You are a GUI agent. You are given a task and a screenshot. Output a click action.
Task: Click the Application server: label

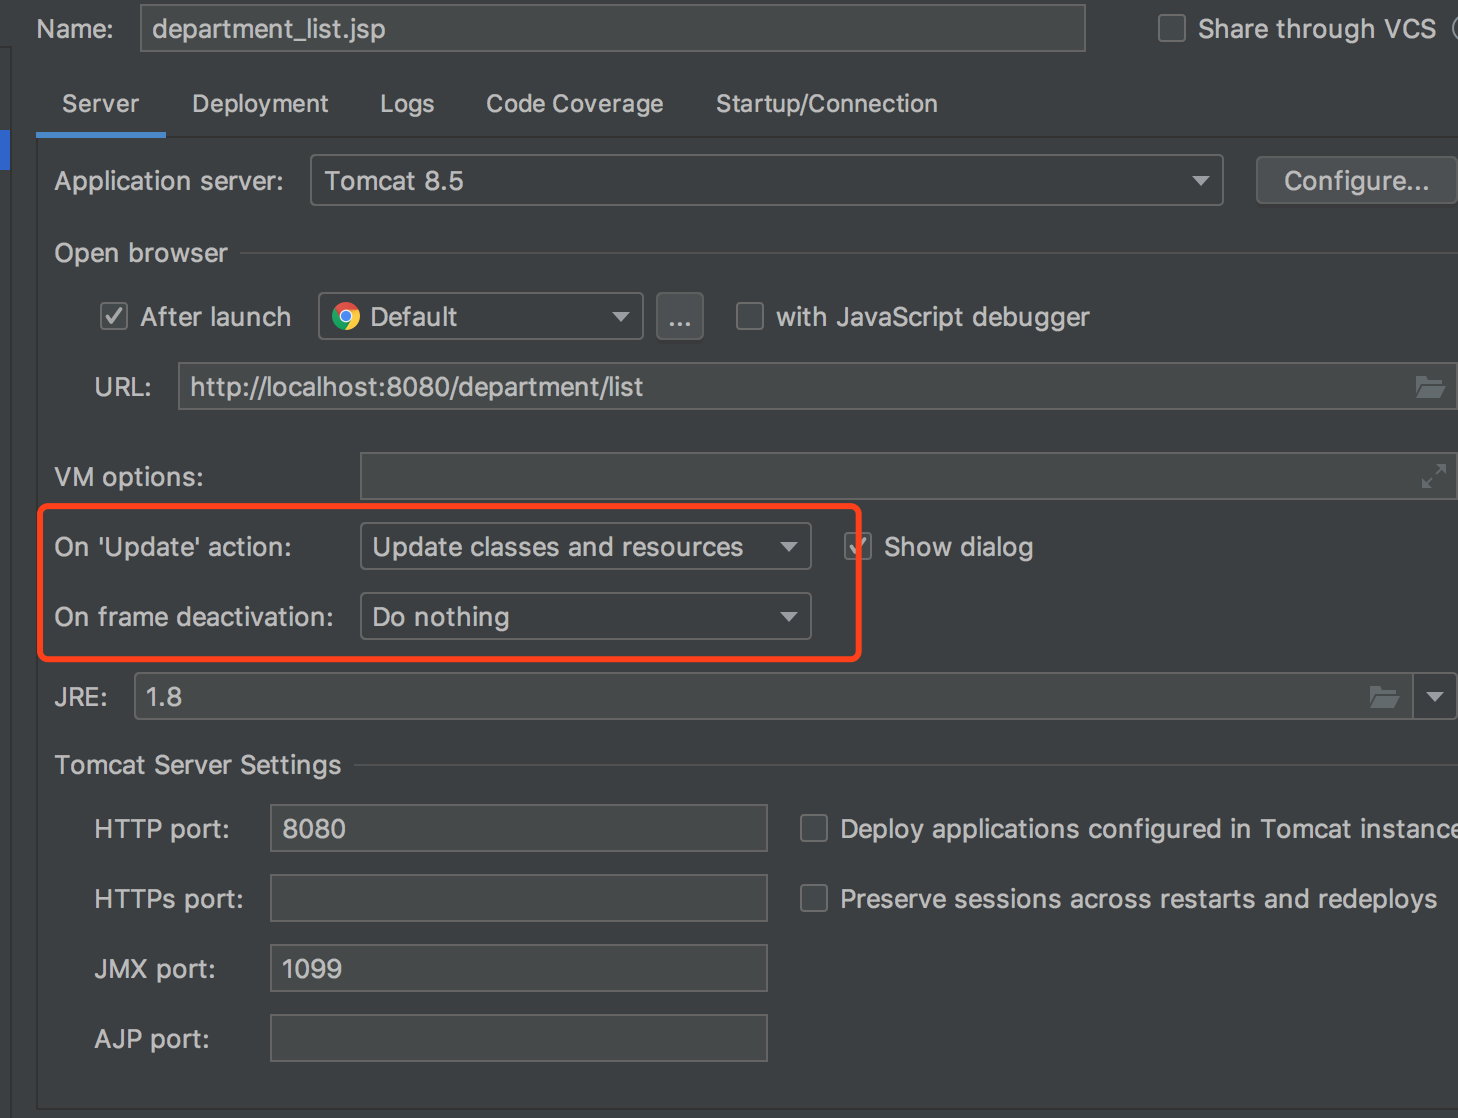pyautogui.click(x=169, y=181)
